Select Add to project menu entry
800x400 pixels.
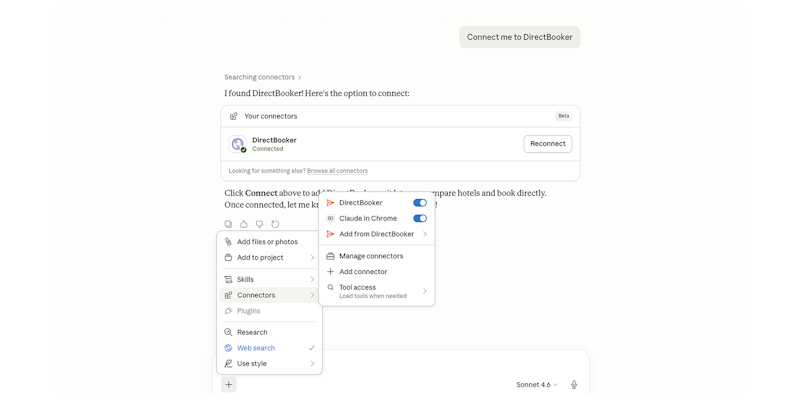tap(269, 258)
